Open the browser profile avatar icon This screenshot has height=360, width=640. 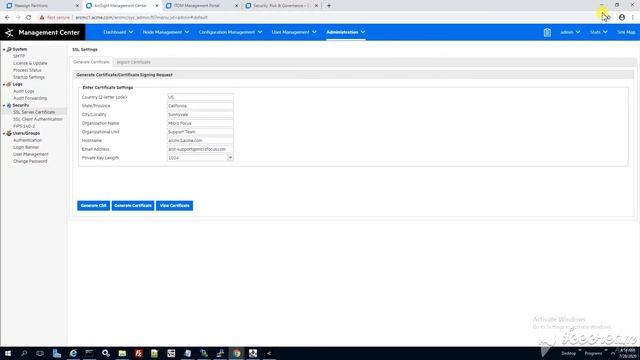(622, 18)
